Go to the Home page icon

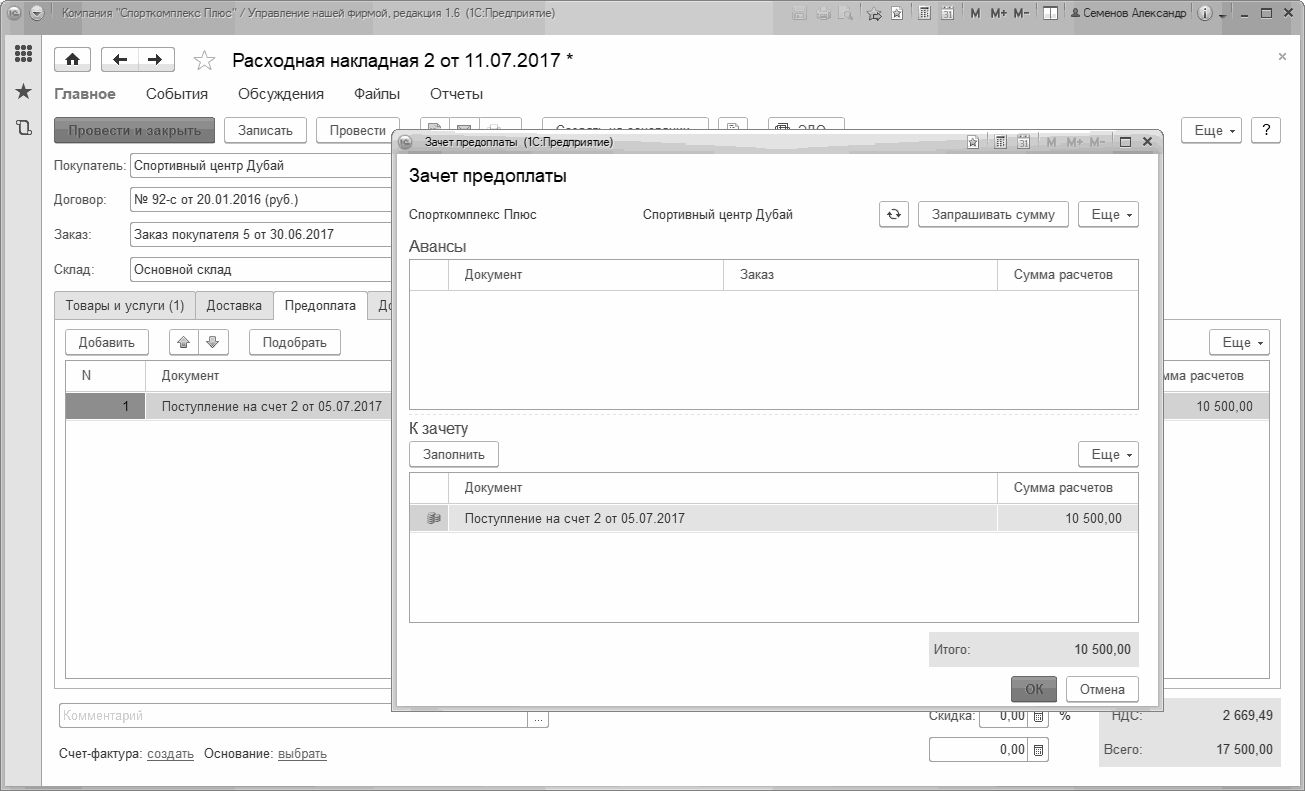coord(72,60)
